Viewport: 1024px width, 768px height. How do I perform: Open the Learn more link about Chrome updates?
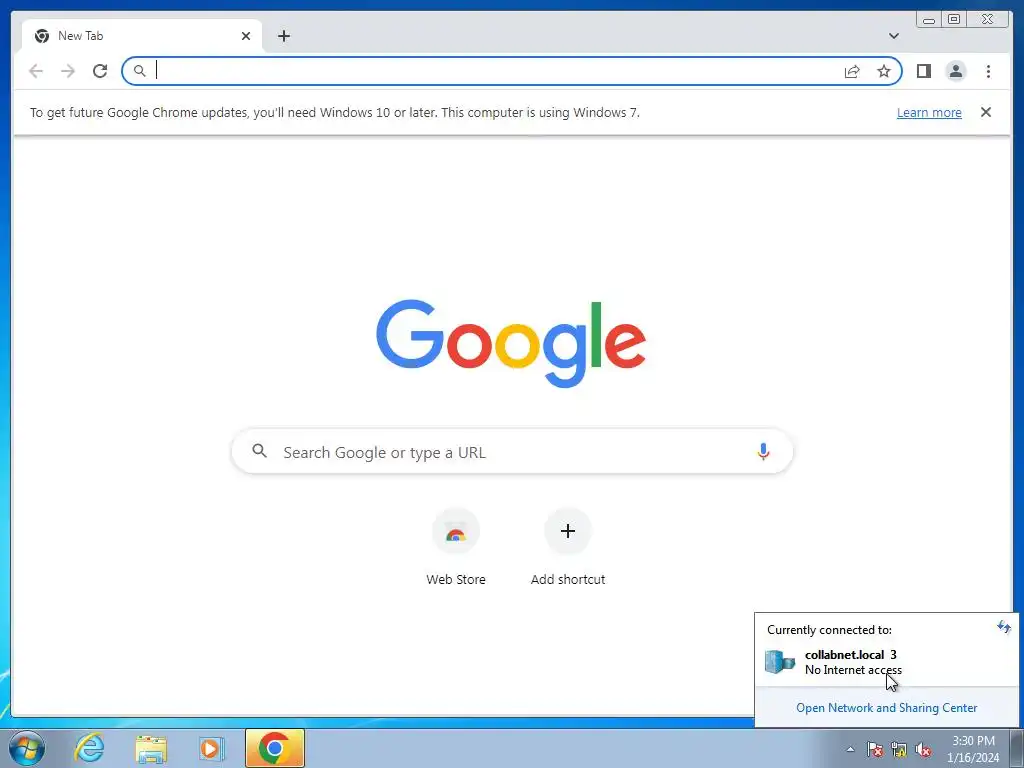click(x=929, y=112)
